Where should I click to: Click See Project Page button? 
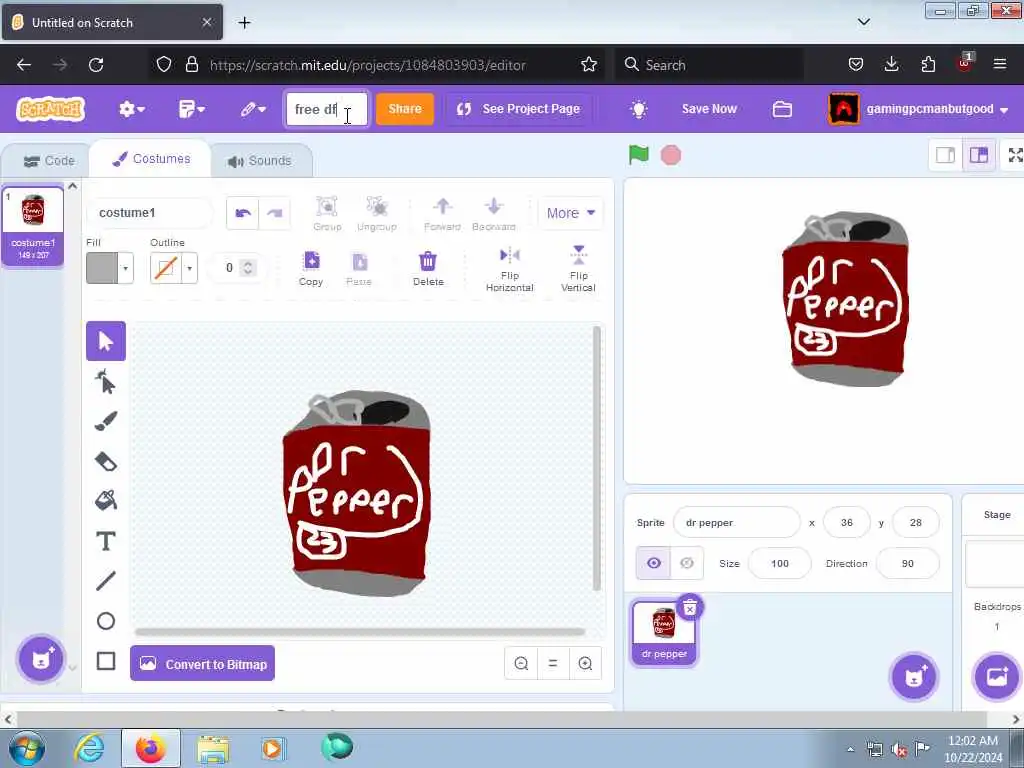519,109
